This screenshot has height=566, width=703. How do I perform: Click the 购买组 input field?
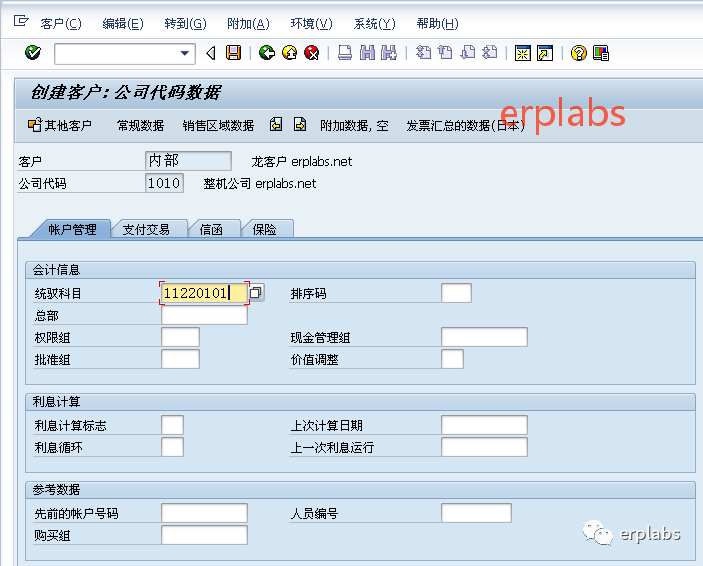click(204, 535)
